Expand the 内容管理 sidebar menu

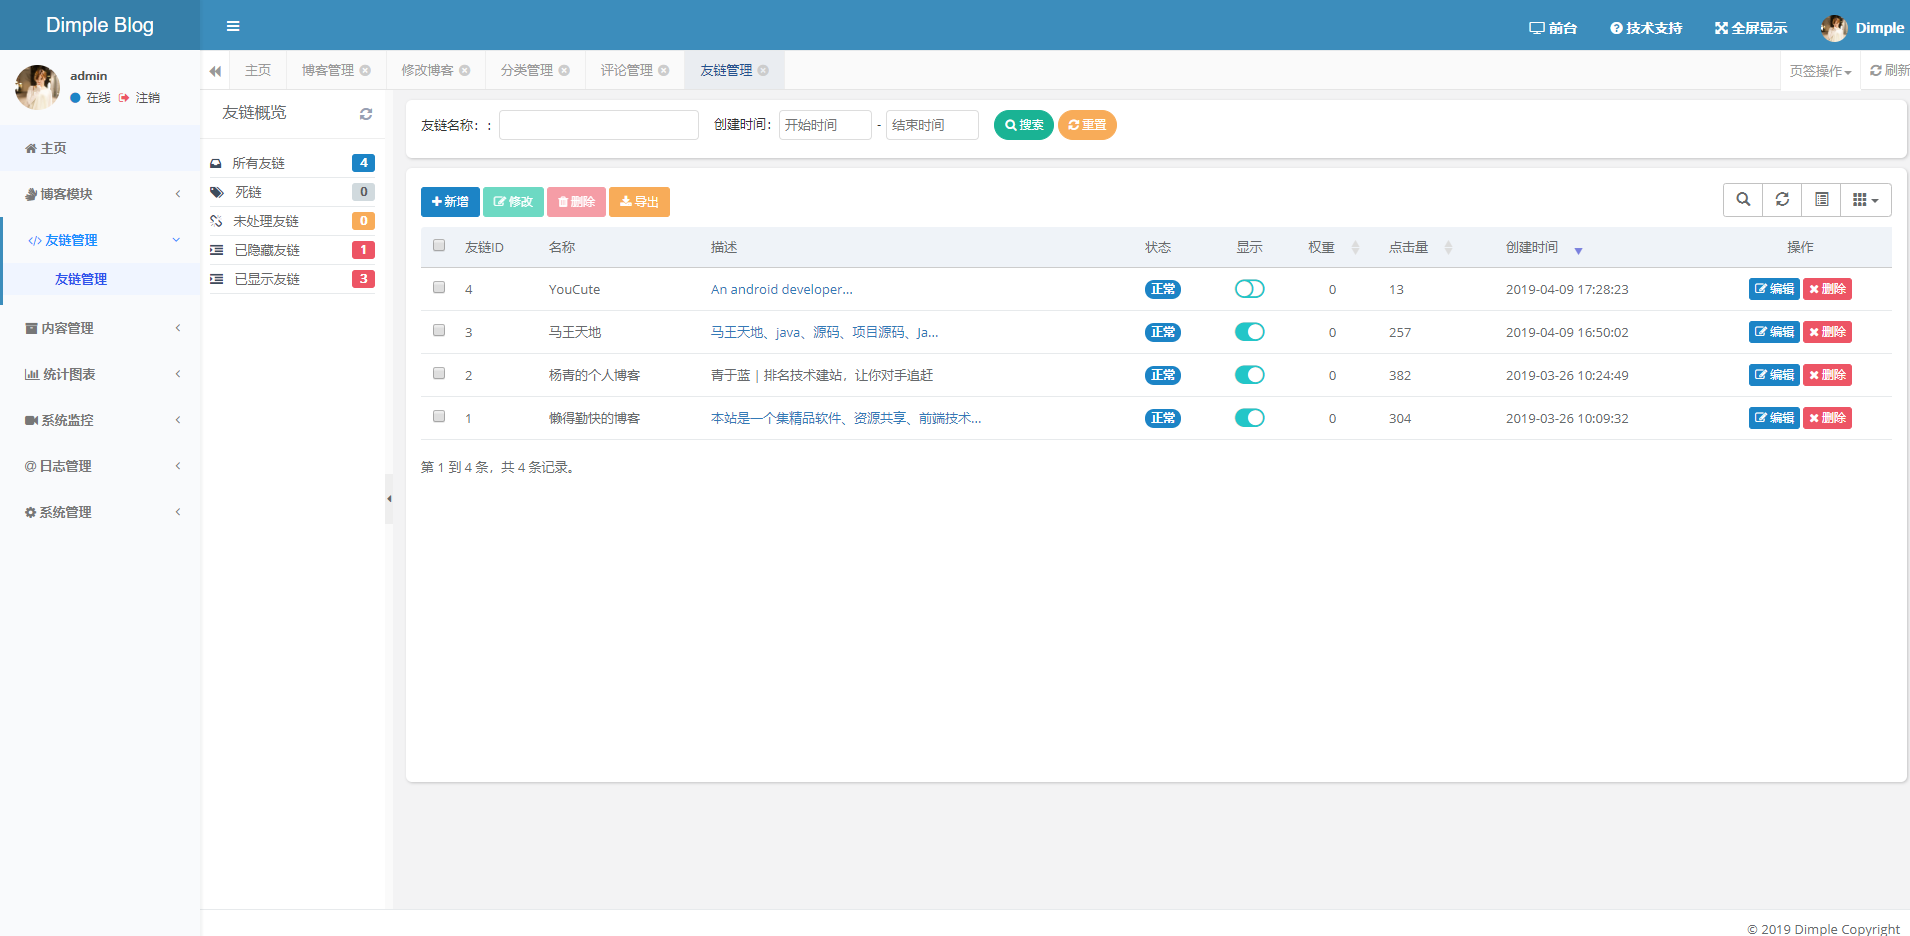[100, 328]
